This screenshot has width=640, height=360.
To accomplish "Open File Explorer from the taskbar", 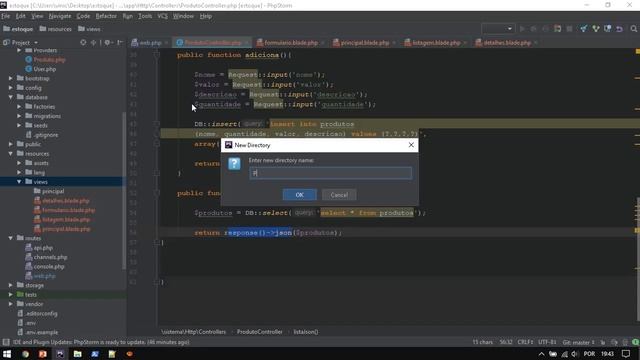I will (77, 354).
